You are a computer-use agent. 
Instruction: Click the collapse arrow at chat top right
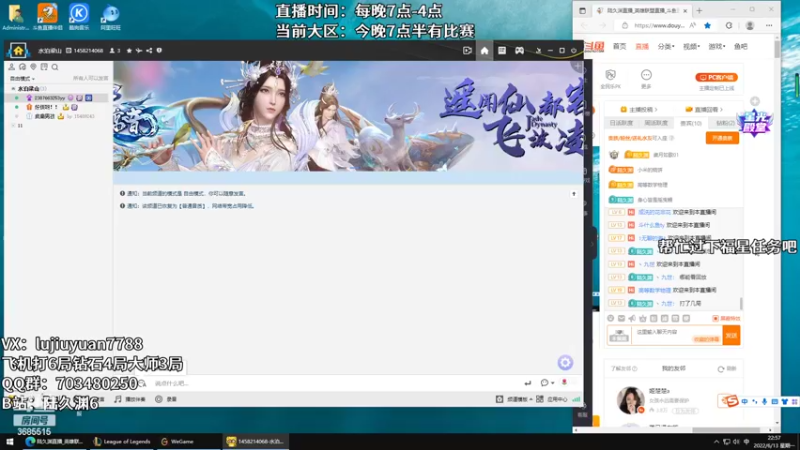tap(574, 194)
